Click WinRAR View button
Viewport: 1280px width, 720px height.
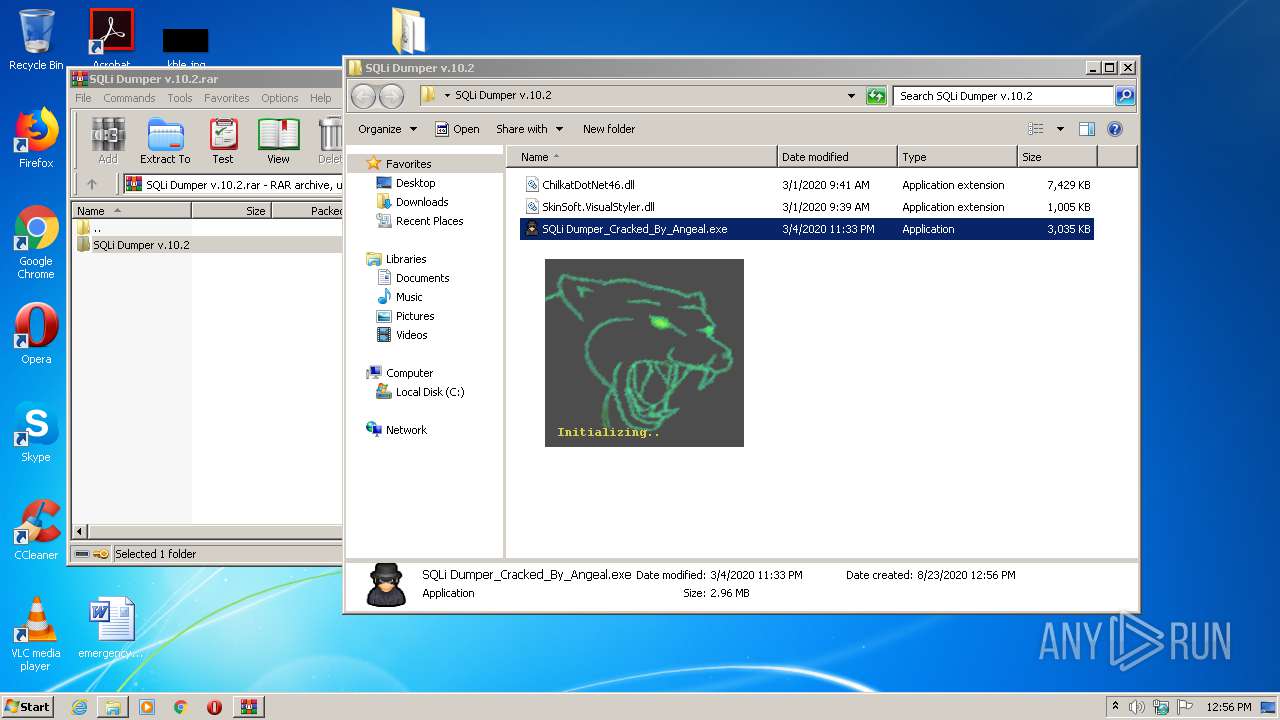point(278,141)
